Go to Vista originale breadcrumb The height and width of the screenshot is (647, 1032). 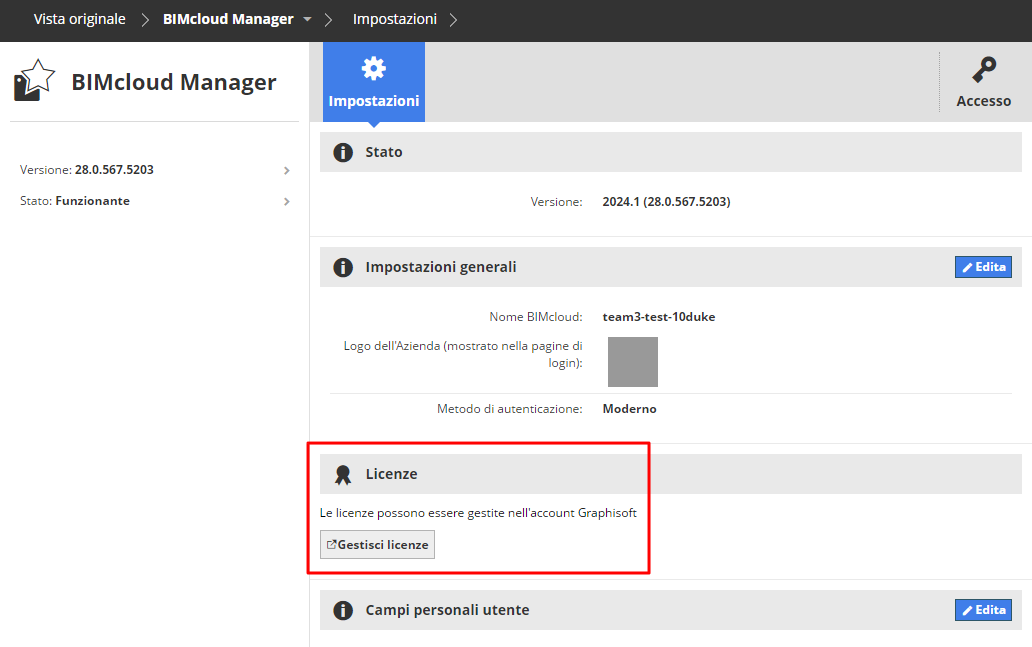(x=80, y=19)
